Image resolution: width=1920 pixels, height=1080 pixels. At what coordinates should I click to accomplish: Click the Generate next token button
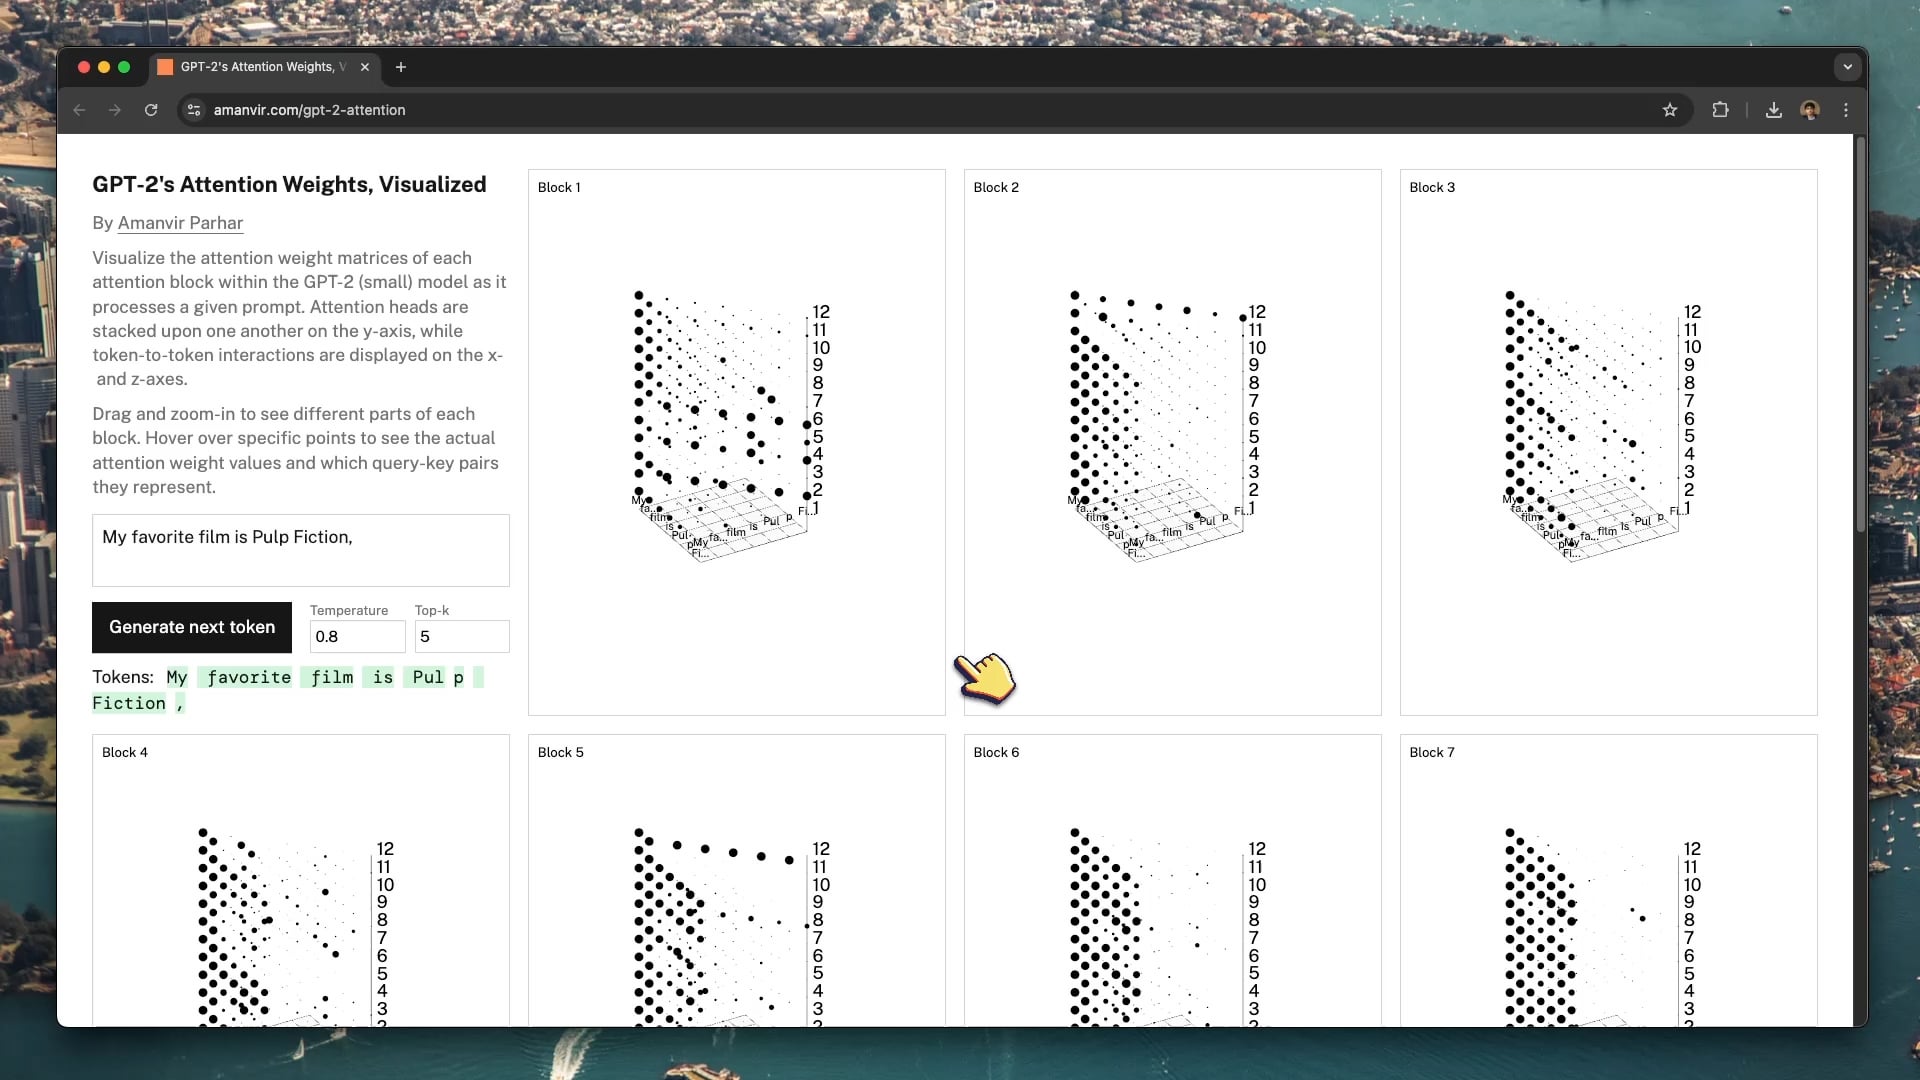[192, 627]
